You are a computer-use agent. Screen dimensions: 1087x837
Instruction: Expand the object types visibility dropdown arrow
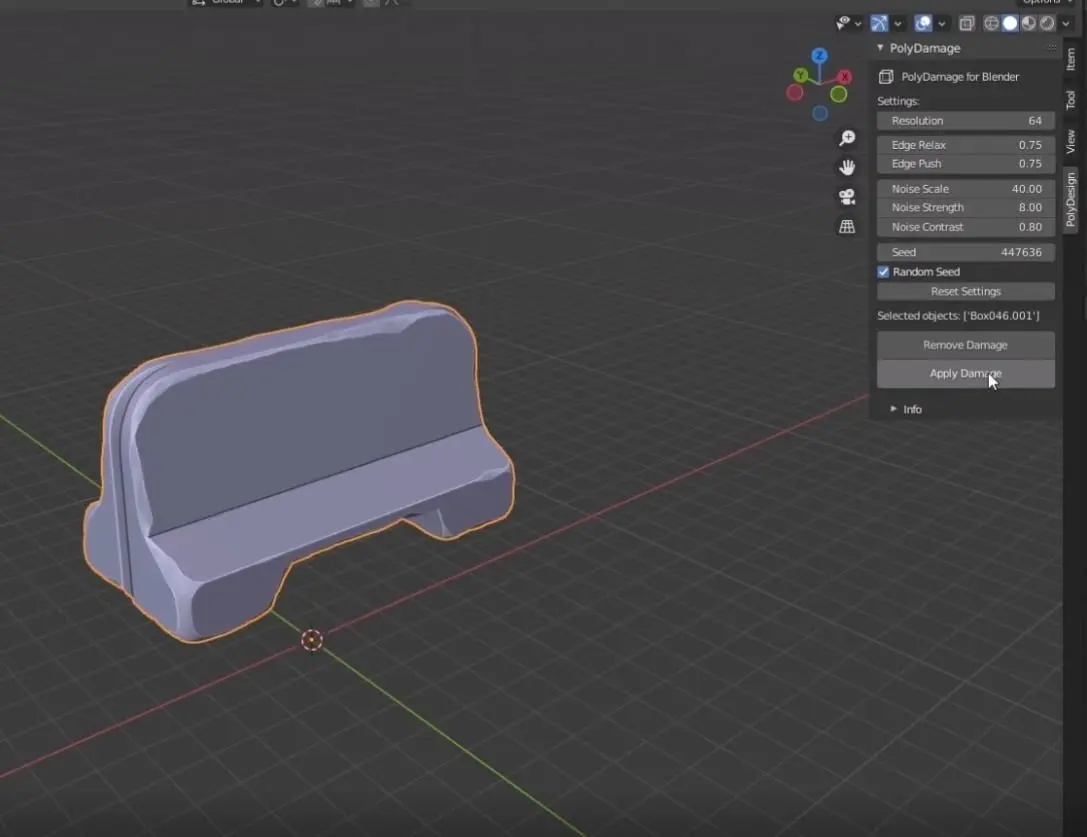(x=858, y=24)
